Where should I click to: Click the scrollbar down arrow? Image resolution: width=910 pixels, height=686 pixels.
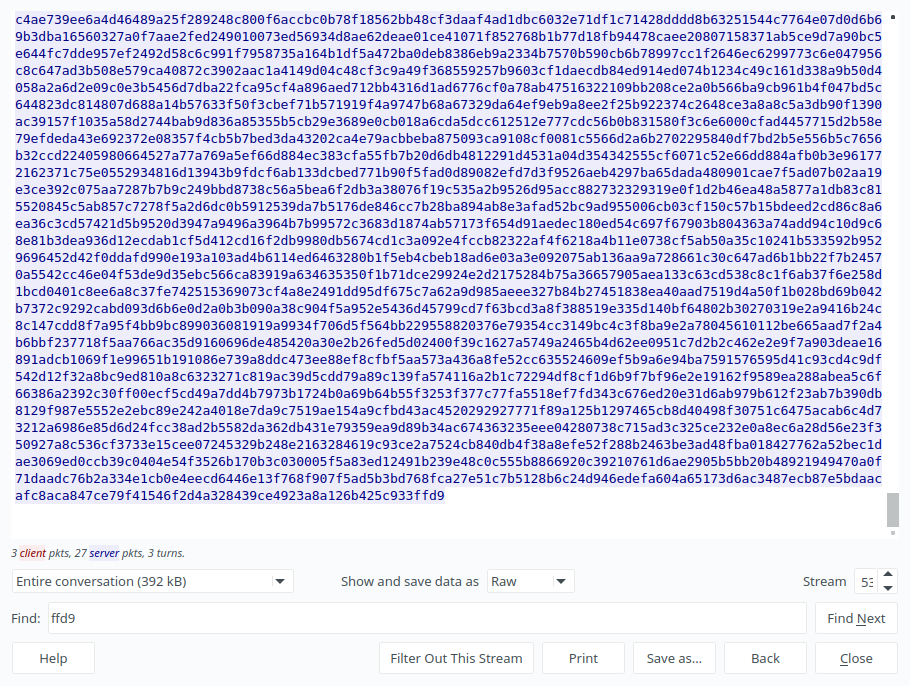pos(893,532)
